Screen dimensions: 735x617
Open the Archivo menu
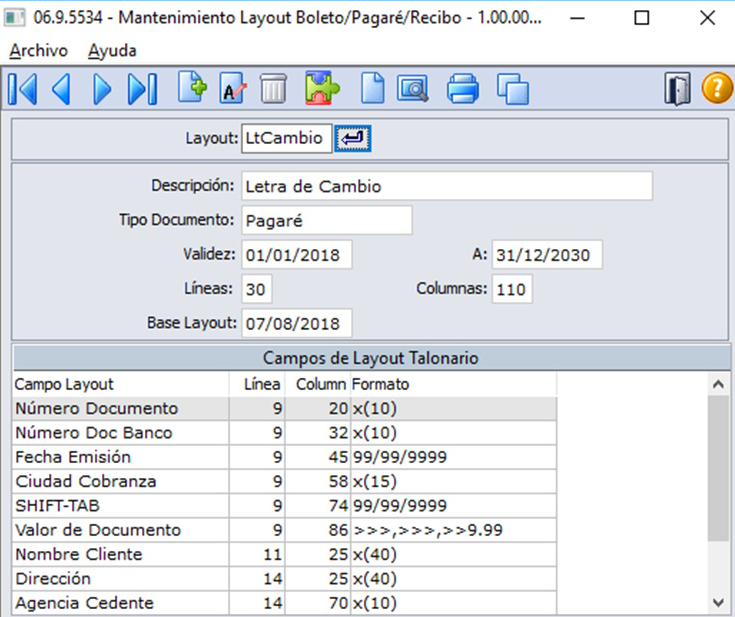(38, 51)
